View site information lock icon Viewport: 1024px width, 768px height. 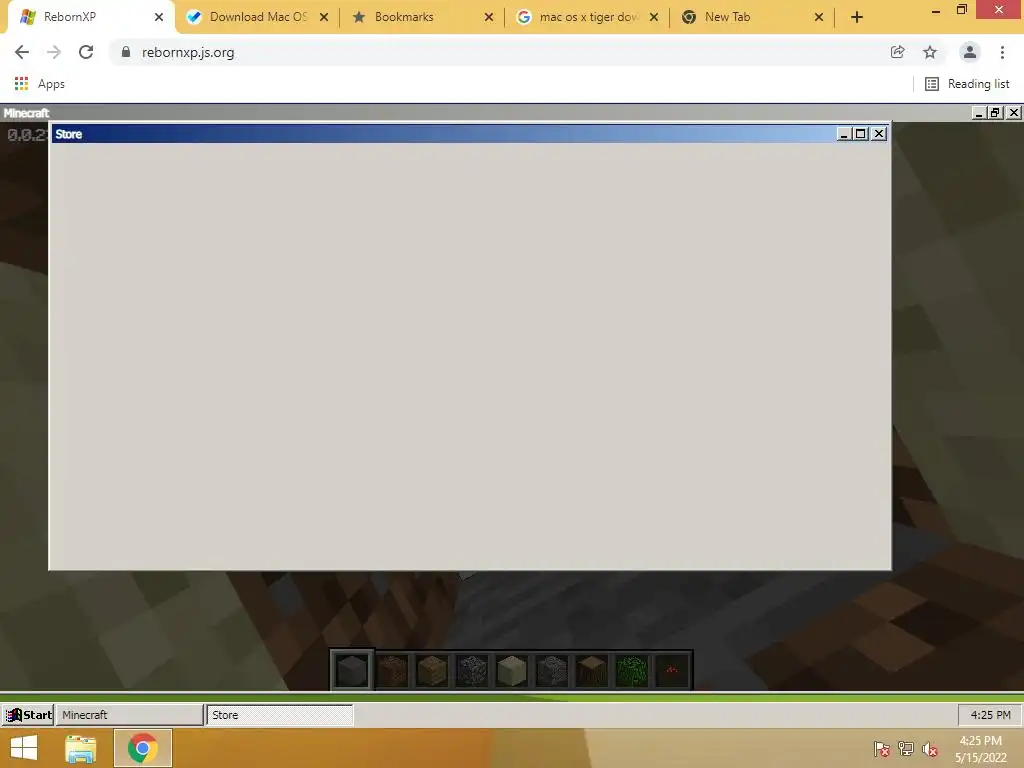click(126, 52)
